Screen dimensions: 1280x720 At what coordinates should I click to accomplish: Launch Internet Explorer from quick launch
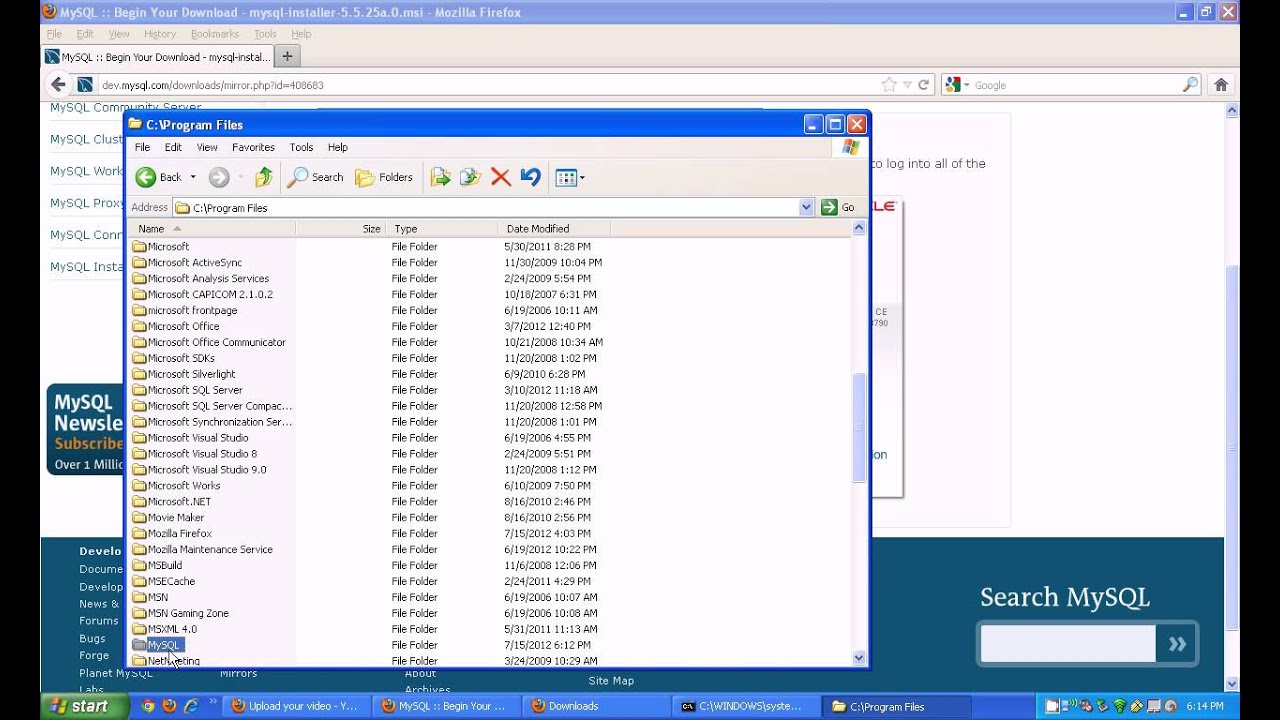click(190, 706)
